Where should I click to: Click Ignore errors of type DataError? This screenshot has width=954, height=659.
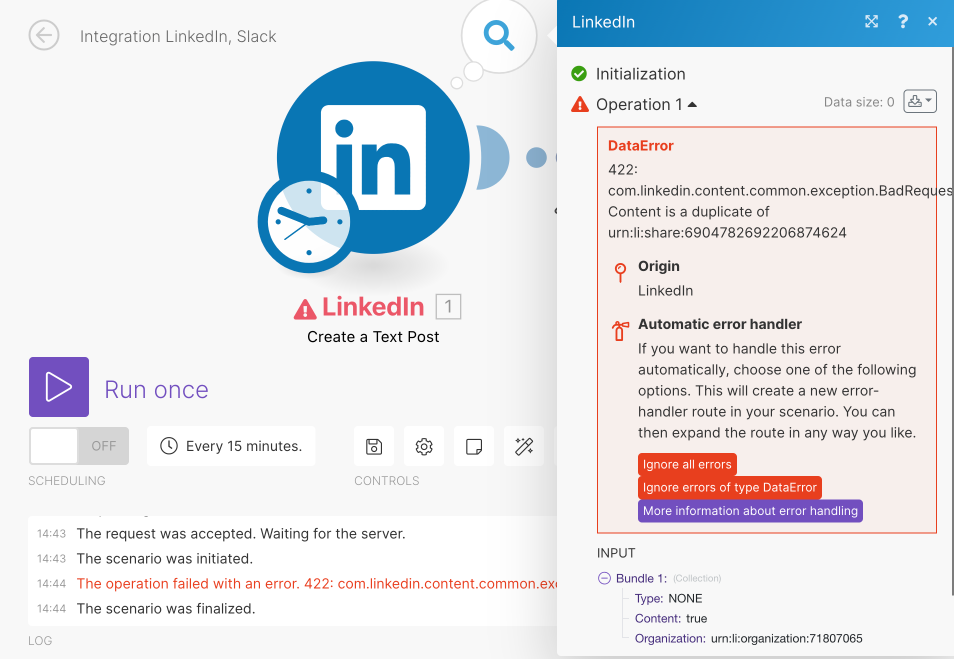point(729,487)
